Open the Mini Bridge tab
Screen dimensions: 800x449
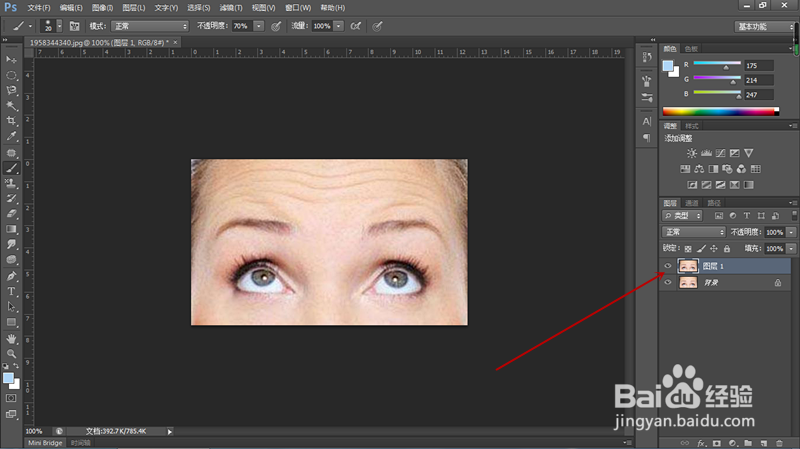45,443
